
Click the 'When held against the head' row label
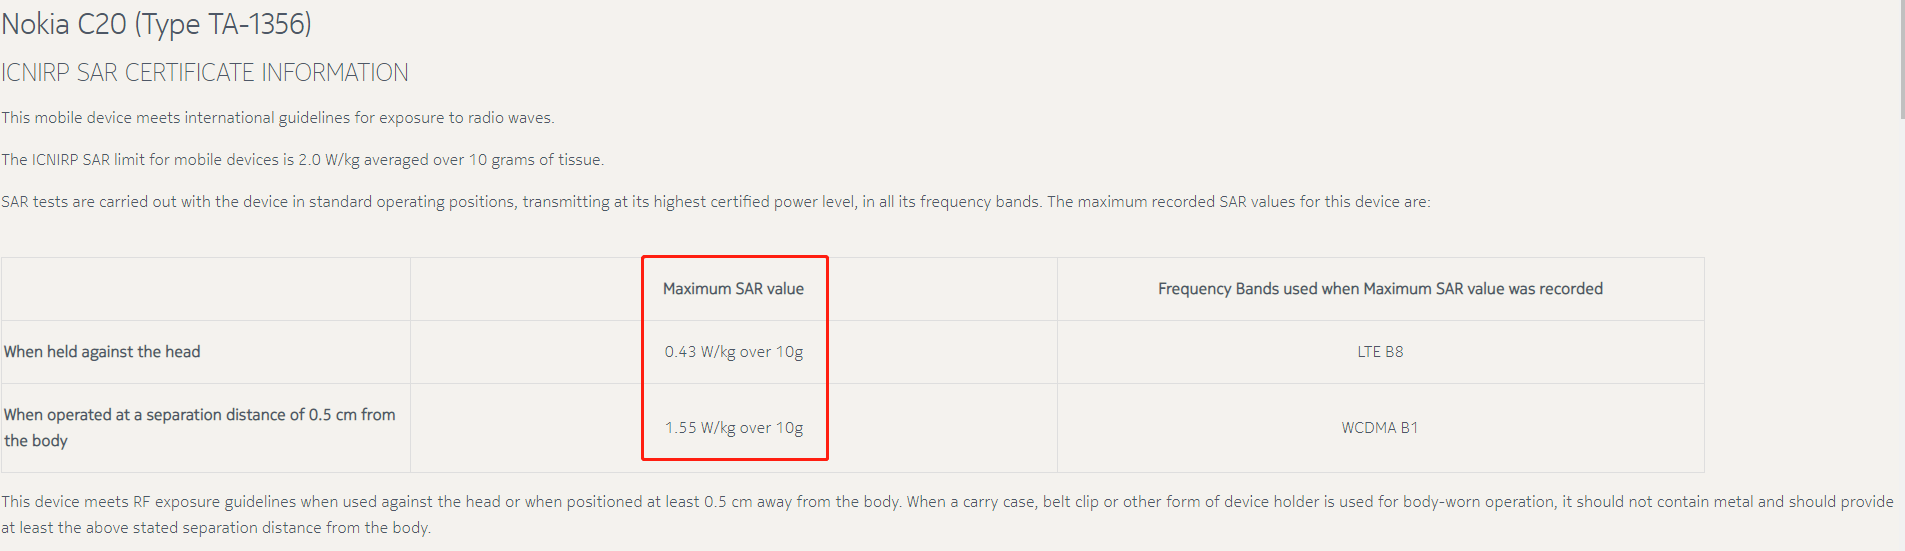pyautogui.click(x=102, y=352)
